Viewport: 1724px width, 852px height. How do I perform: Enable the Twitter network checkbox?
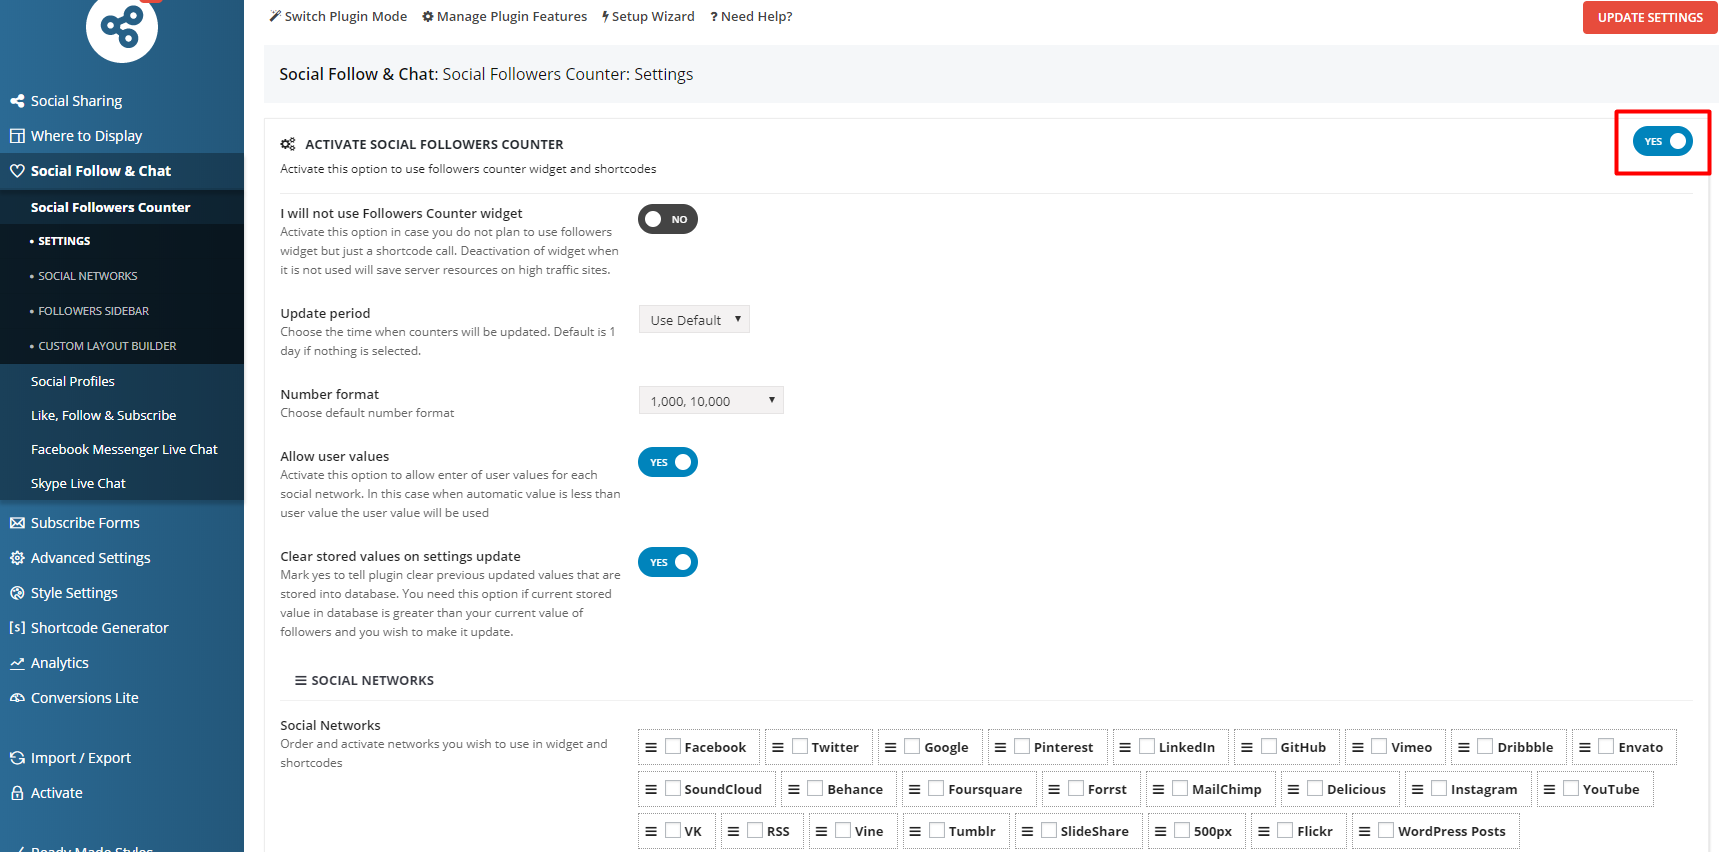[x=800, y=746]
